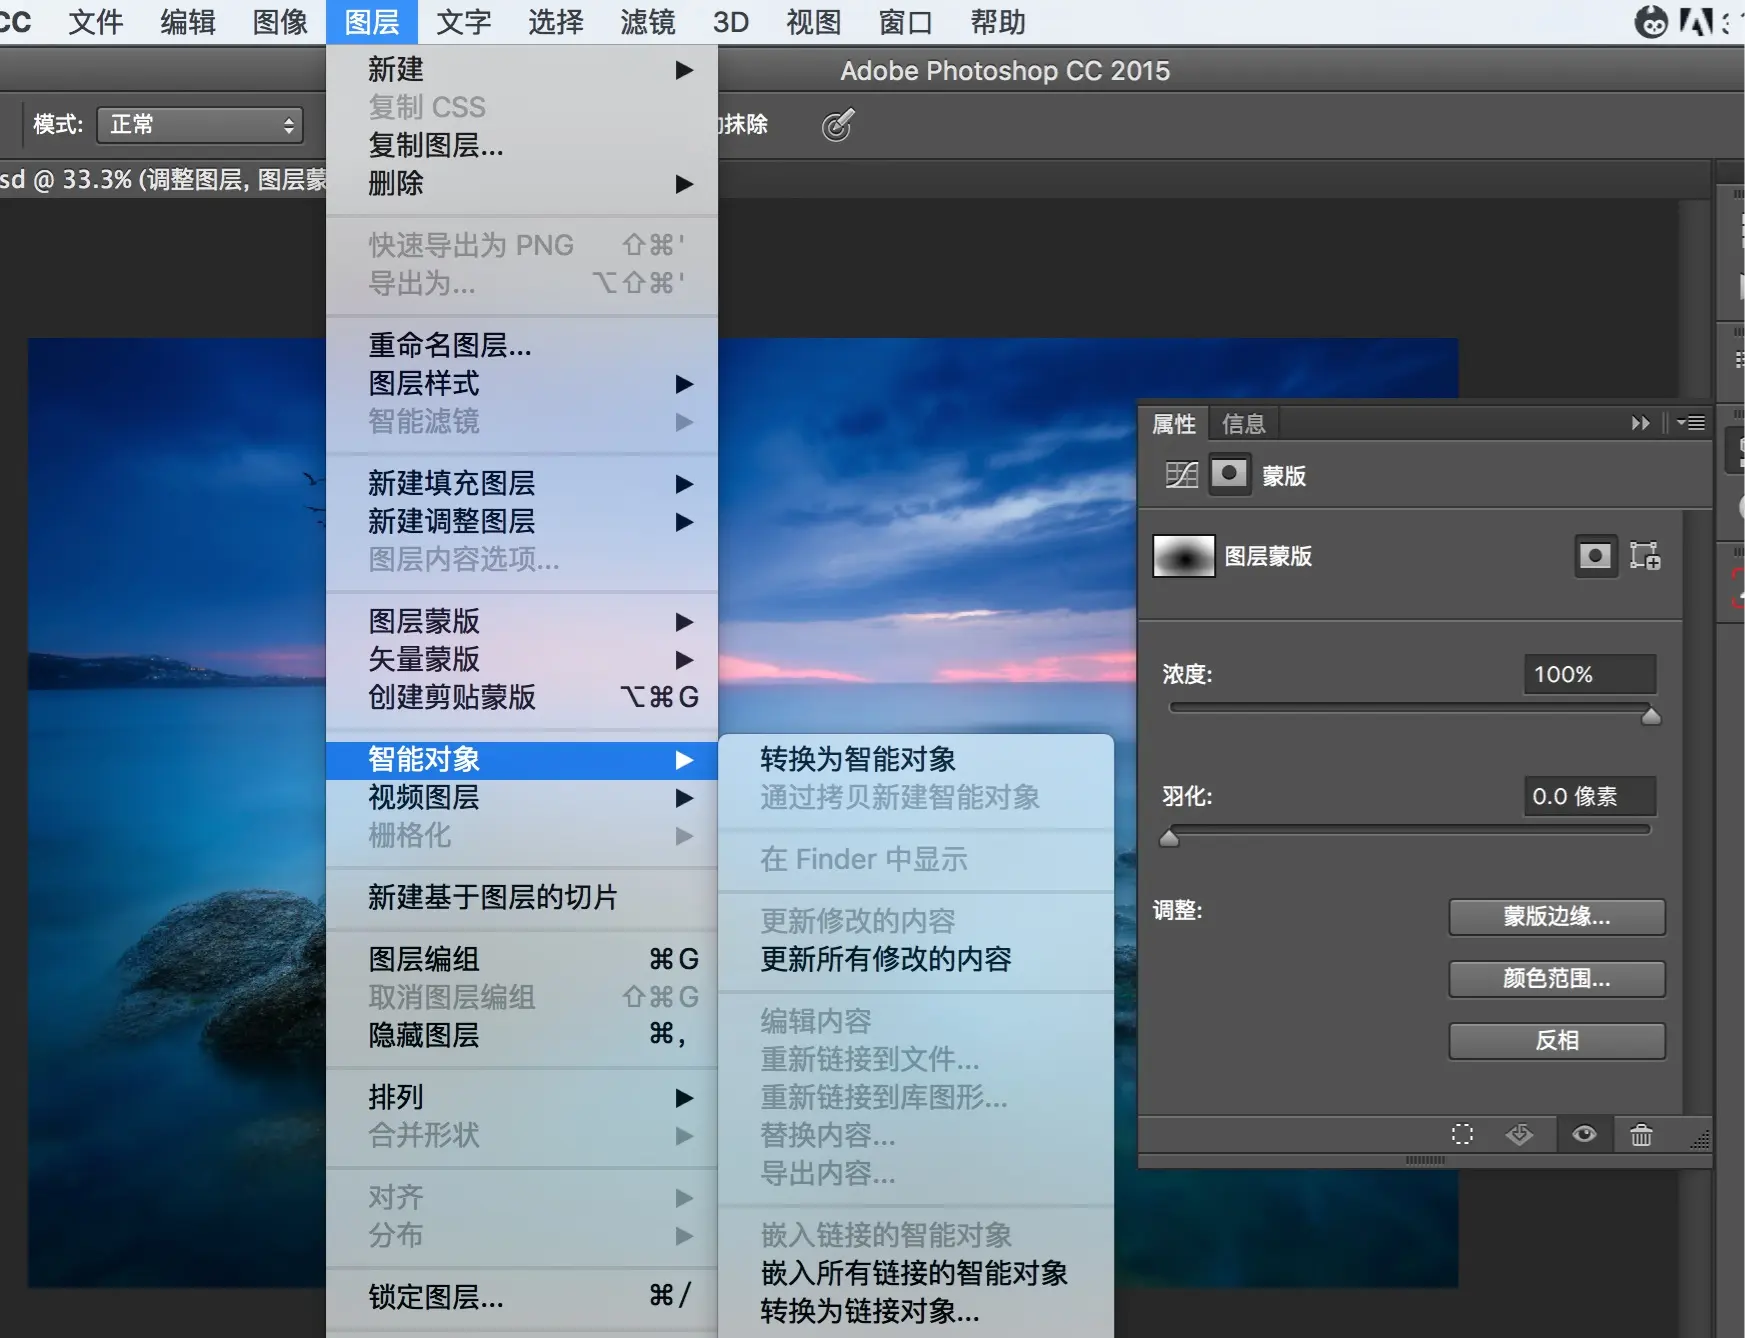Open the 视图 menu in the menu bar

813,22
